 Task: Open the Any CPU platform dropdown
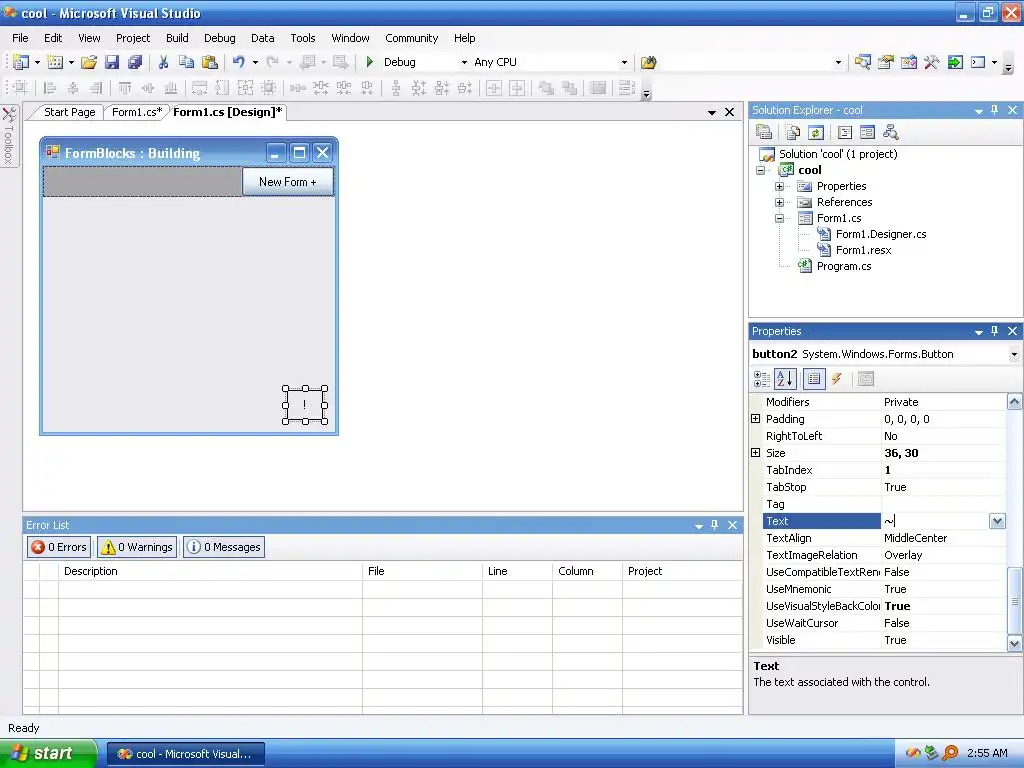[x=624, y=62]
